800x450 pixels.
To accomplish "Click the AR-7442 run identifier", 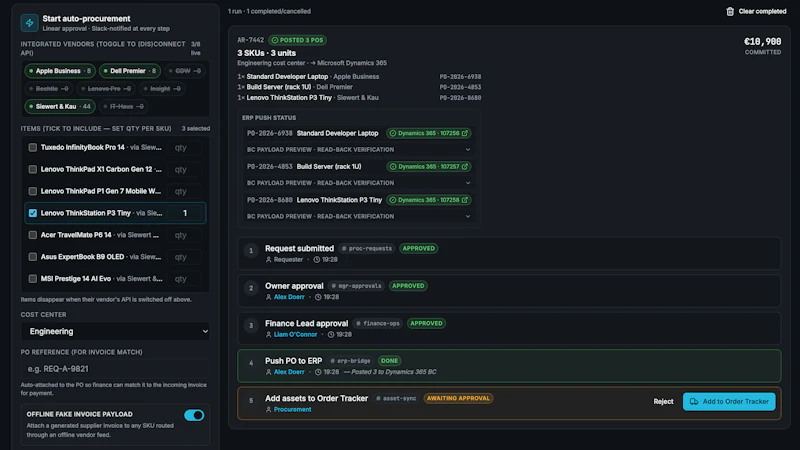I will (x=251, y=40).
